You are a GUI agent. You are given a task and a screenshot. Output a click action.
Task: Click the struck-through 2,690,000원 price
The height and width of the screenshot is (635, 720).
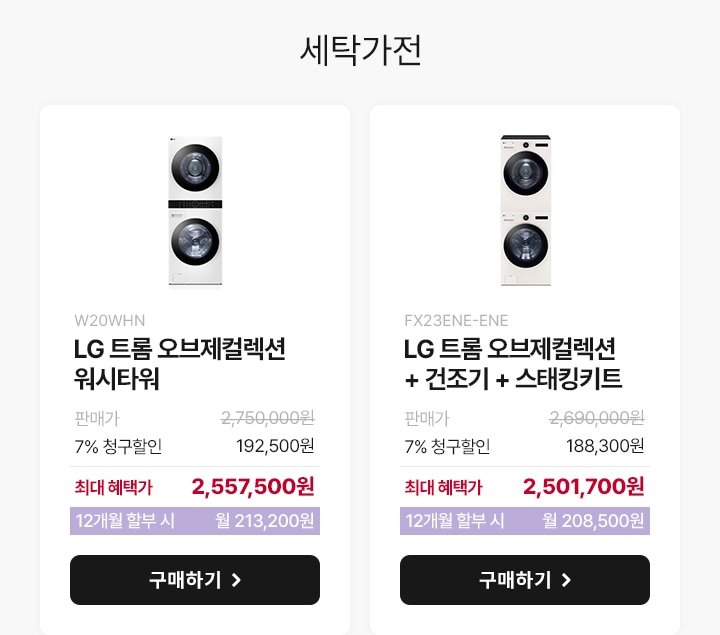click(x=597, y=418)
